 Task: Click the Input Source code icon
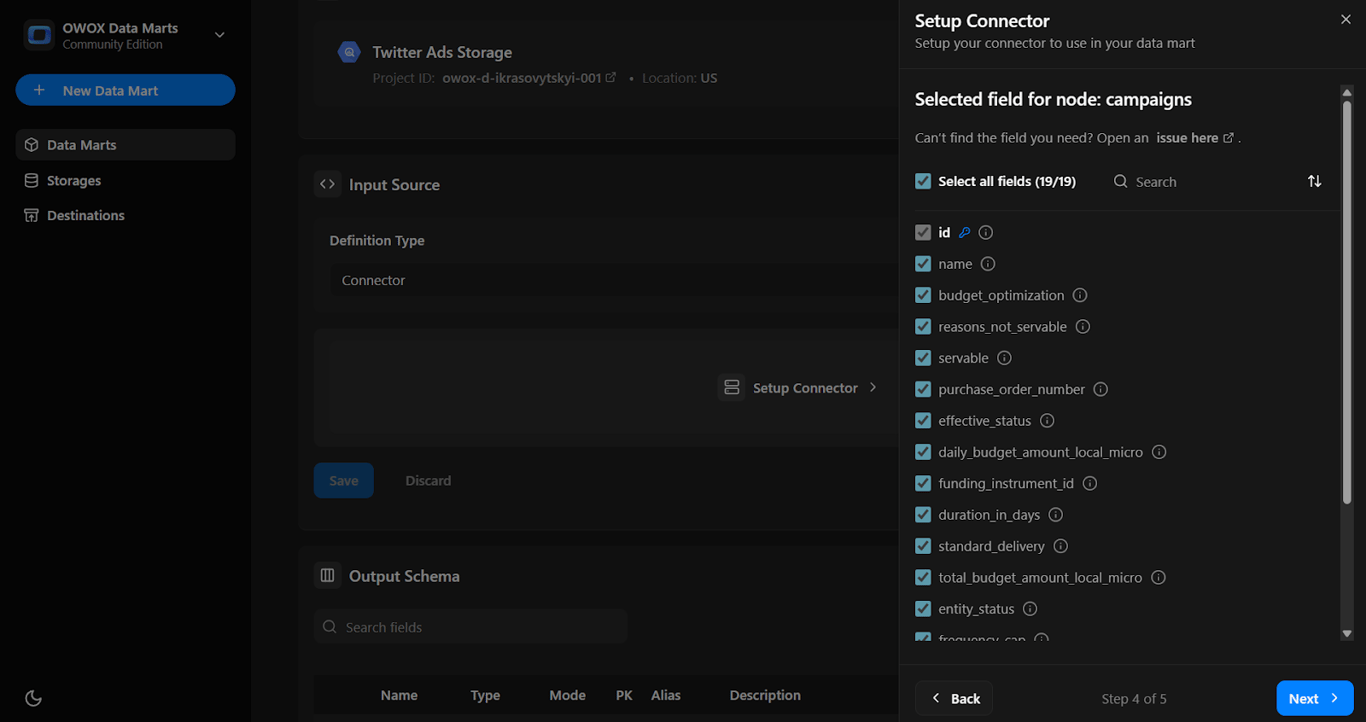327,184
